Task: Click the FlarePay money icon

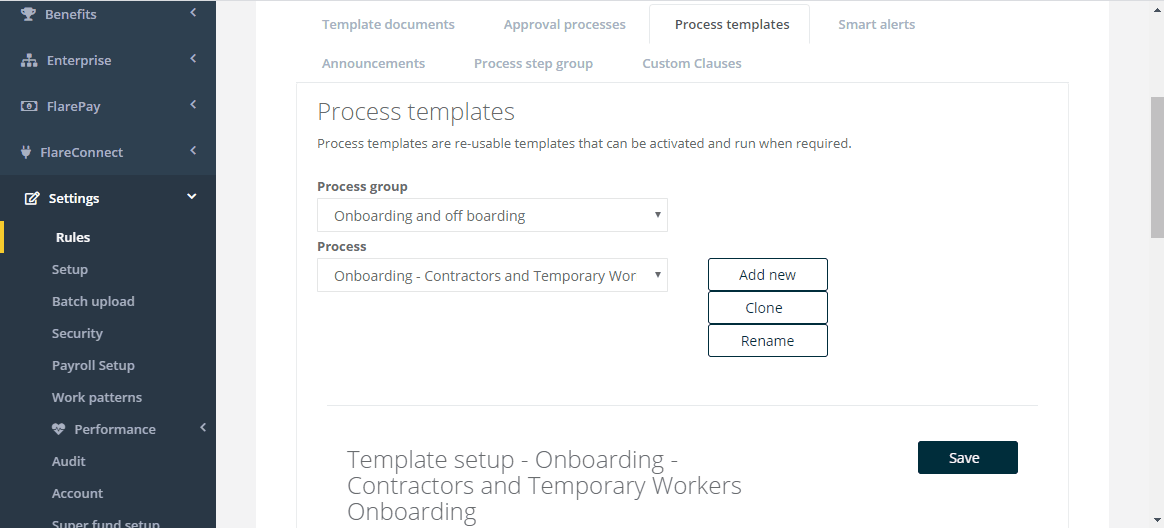Action: (29, 106)
